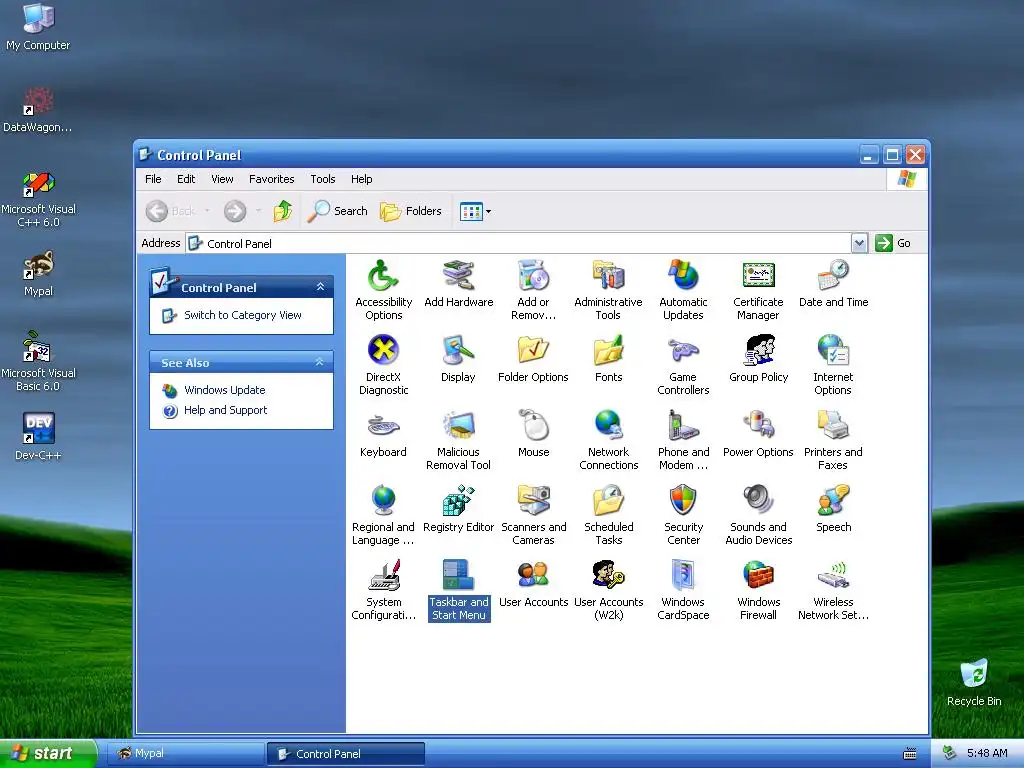Click the Go button
The width and height of the screenshot is (1024, 768).
tap(893, 243)
